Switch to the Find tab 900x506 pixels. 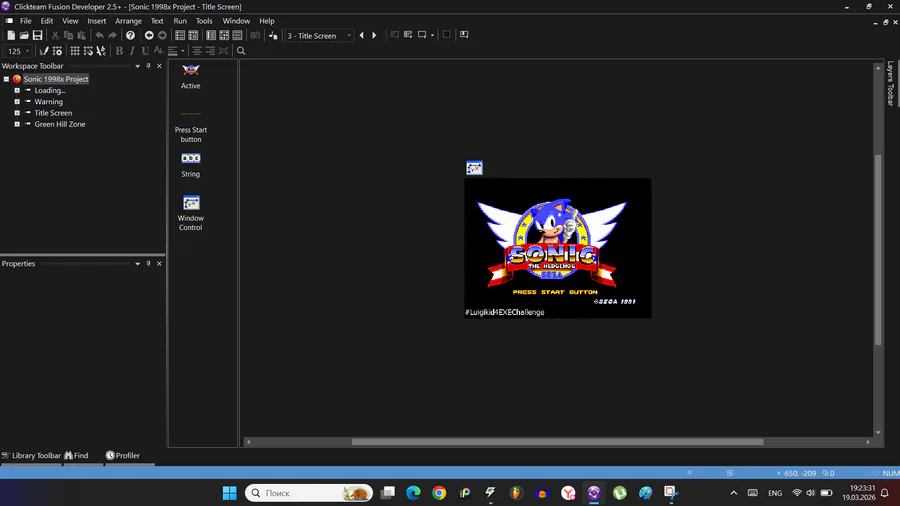click(76, 456)
